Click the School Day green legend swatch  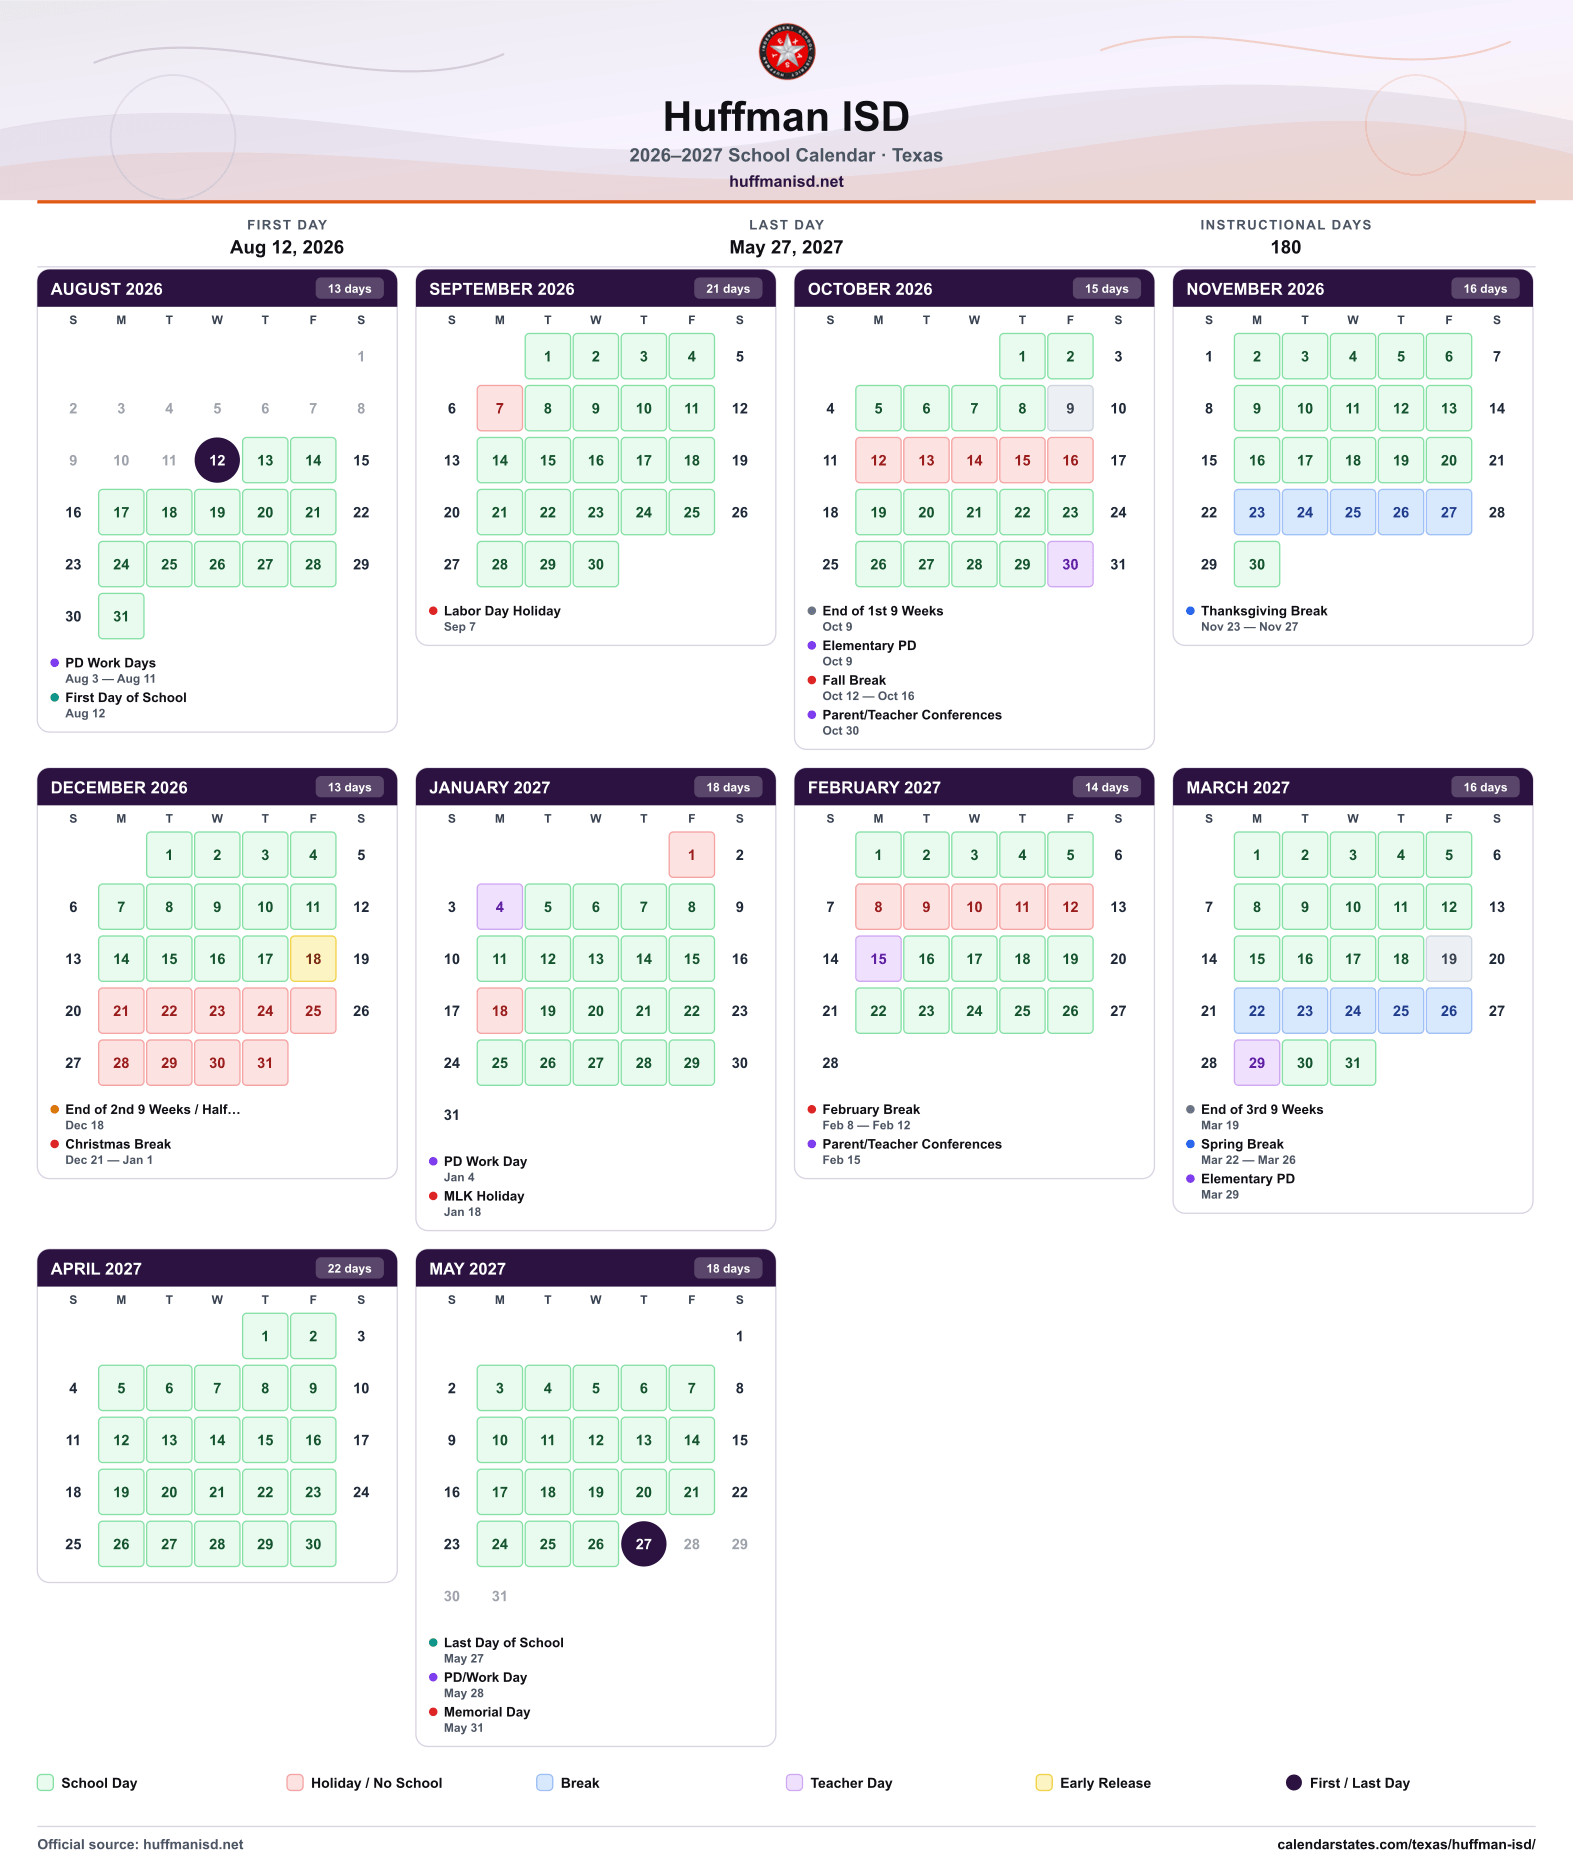45,1782
